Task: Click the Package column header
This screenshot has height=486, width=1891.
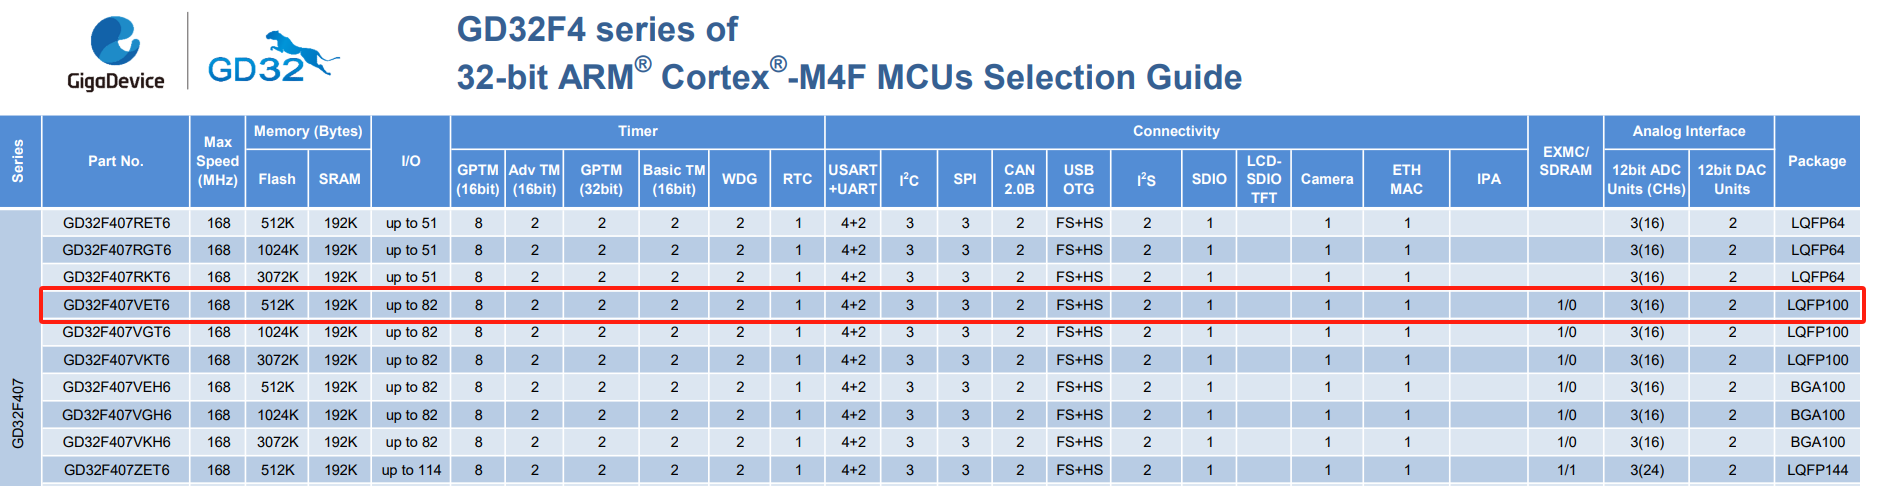Action: click(1817, 161)
